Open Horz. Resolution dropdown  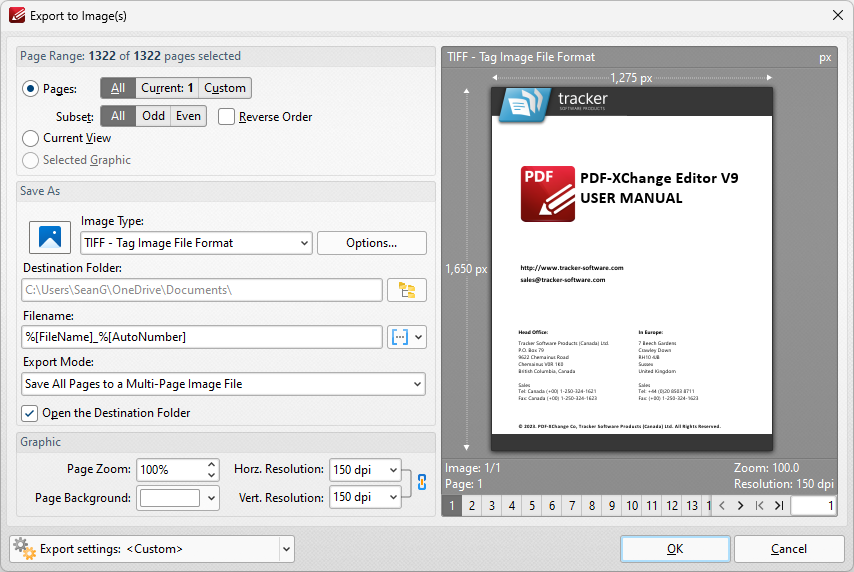[365, 470]
